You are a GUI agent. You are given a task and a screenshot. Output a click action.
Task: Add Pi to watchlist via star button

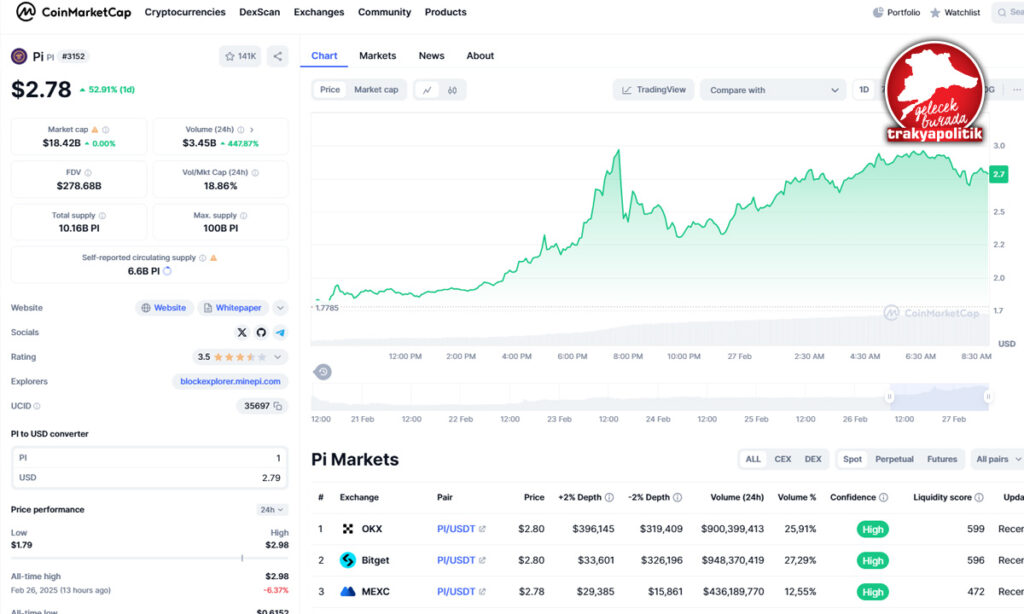(240, 57)
